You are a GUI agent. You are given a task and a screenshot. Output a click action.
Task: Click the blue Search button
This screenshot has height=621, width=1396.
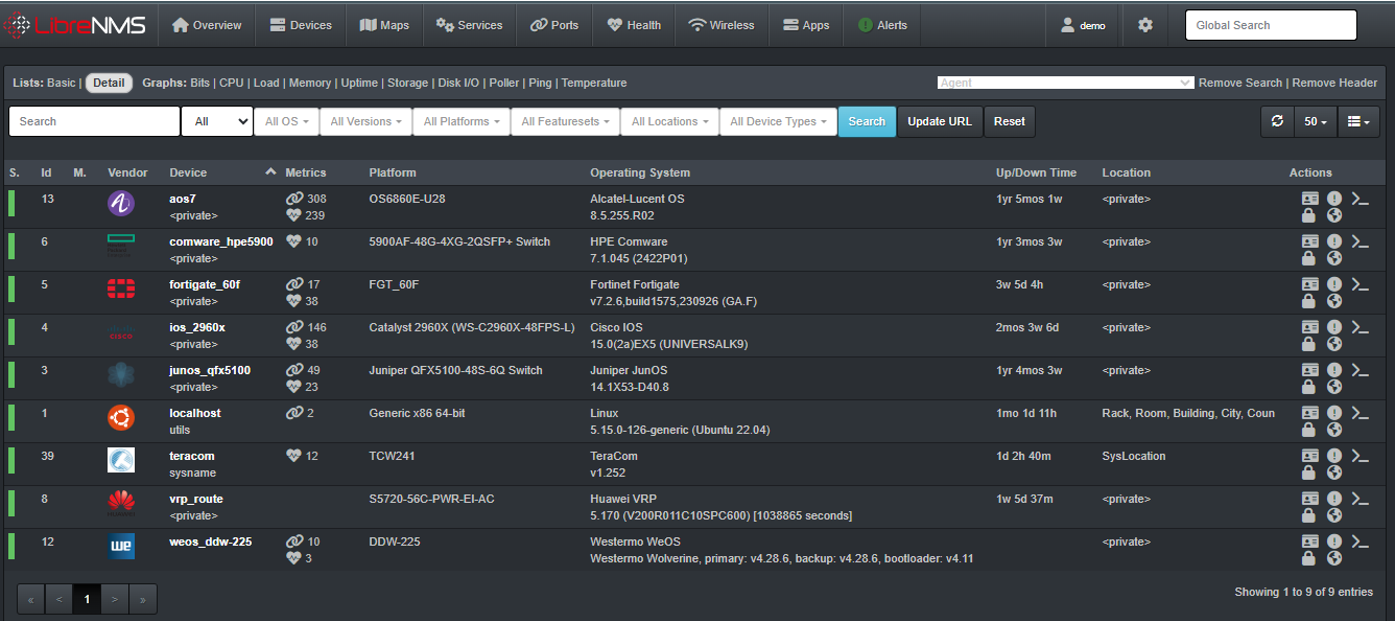pyautogui.click(x=867, y=121)
